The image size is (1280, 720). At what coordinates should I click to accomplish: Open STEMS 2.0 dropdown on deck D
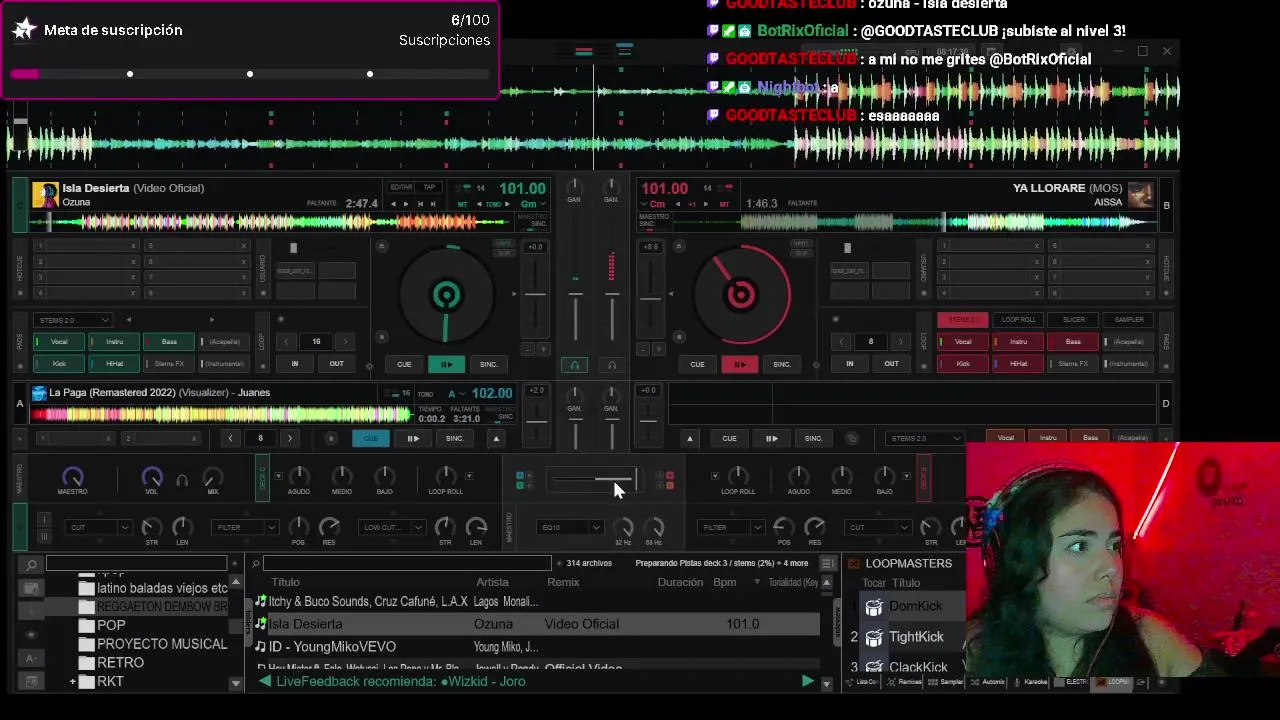point(925,438)
